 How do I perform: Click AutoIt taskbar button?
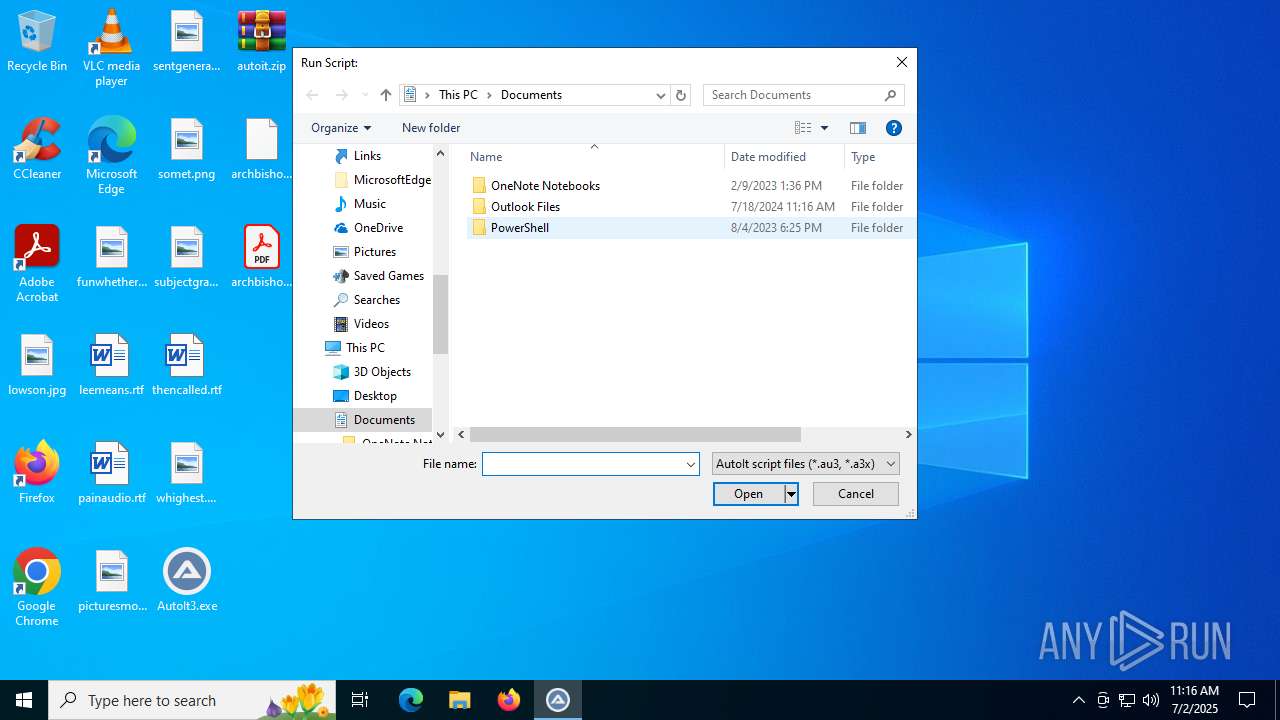click(x=558, y=700)
